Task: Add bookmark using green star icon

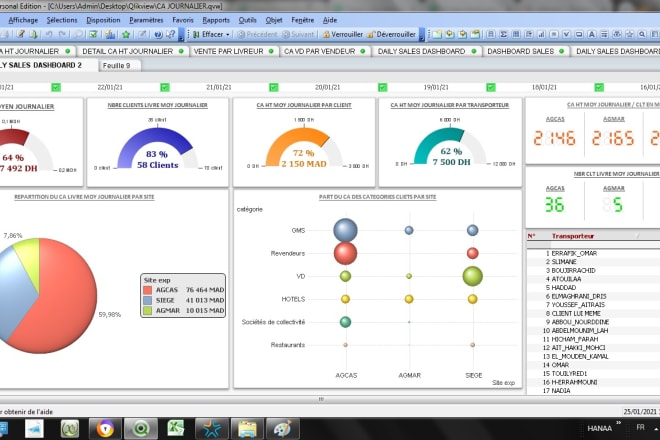Action: [125, 35]
